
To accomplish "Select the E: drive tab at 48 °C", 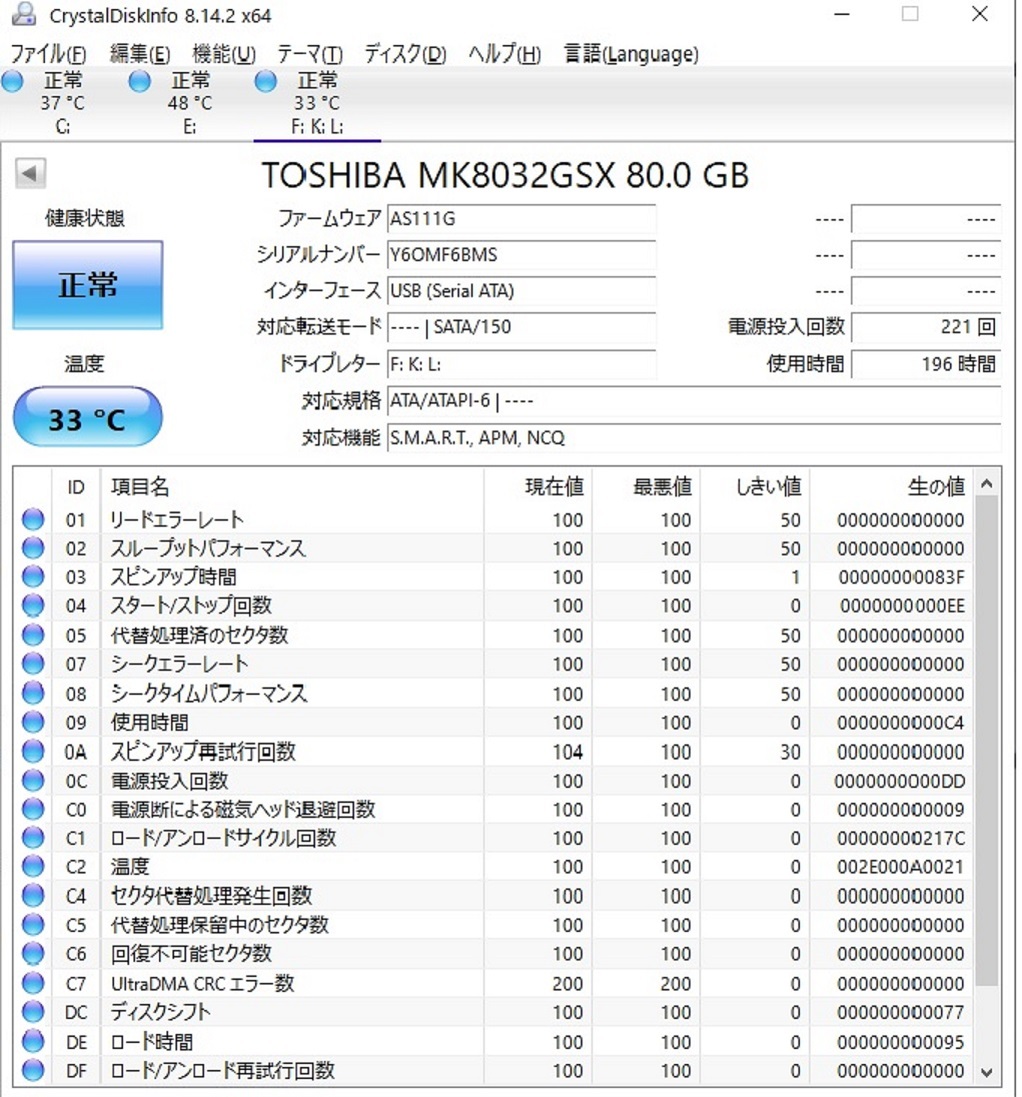I will pos(189,103).
